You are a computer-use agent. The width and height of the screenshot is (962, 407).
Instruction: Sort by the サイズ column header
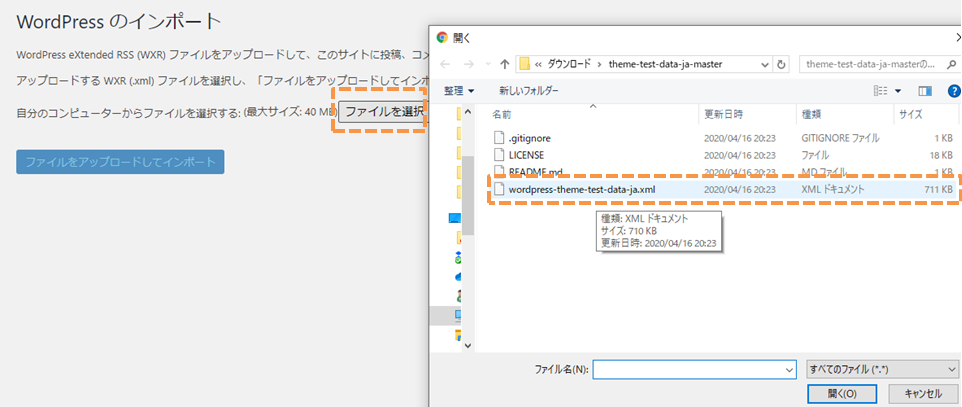pos(910,114)
